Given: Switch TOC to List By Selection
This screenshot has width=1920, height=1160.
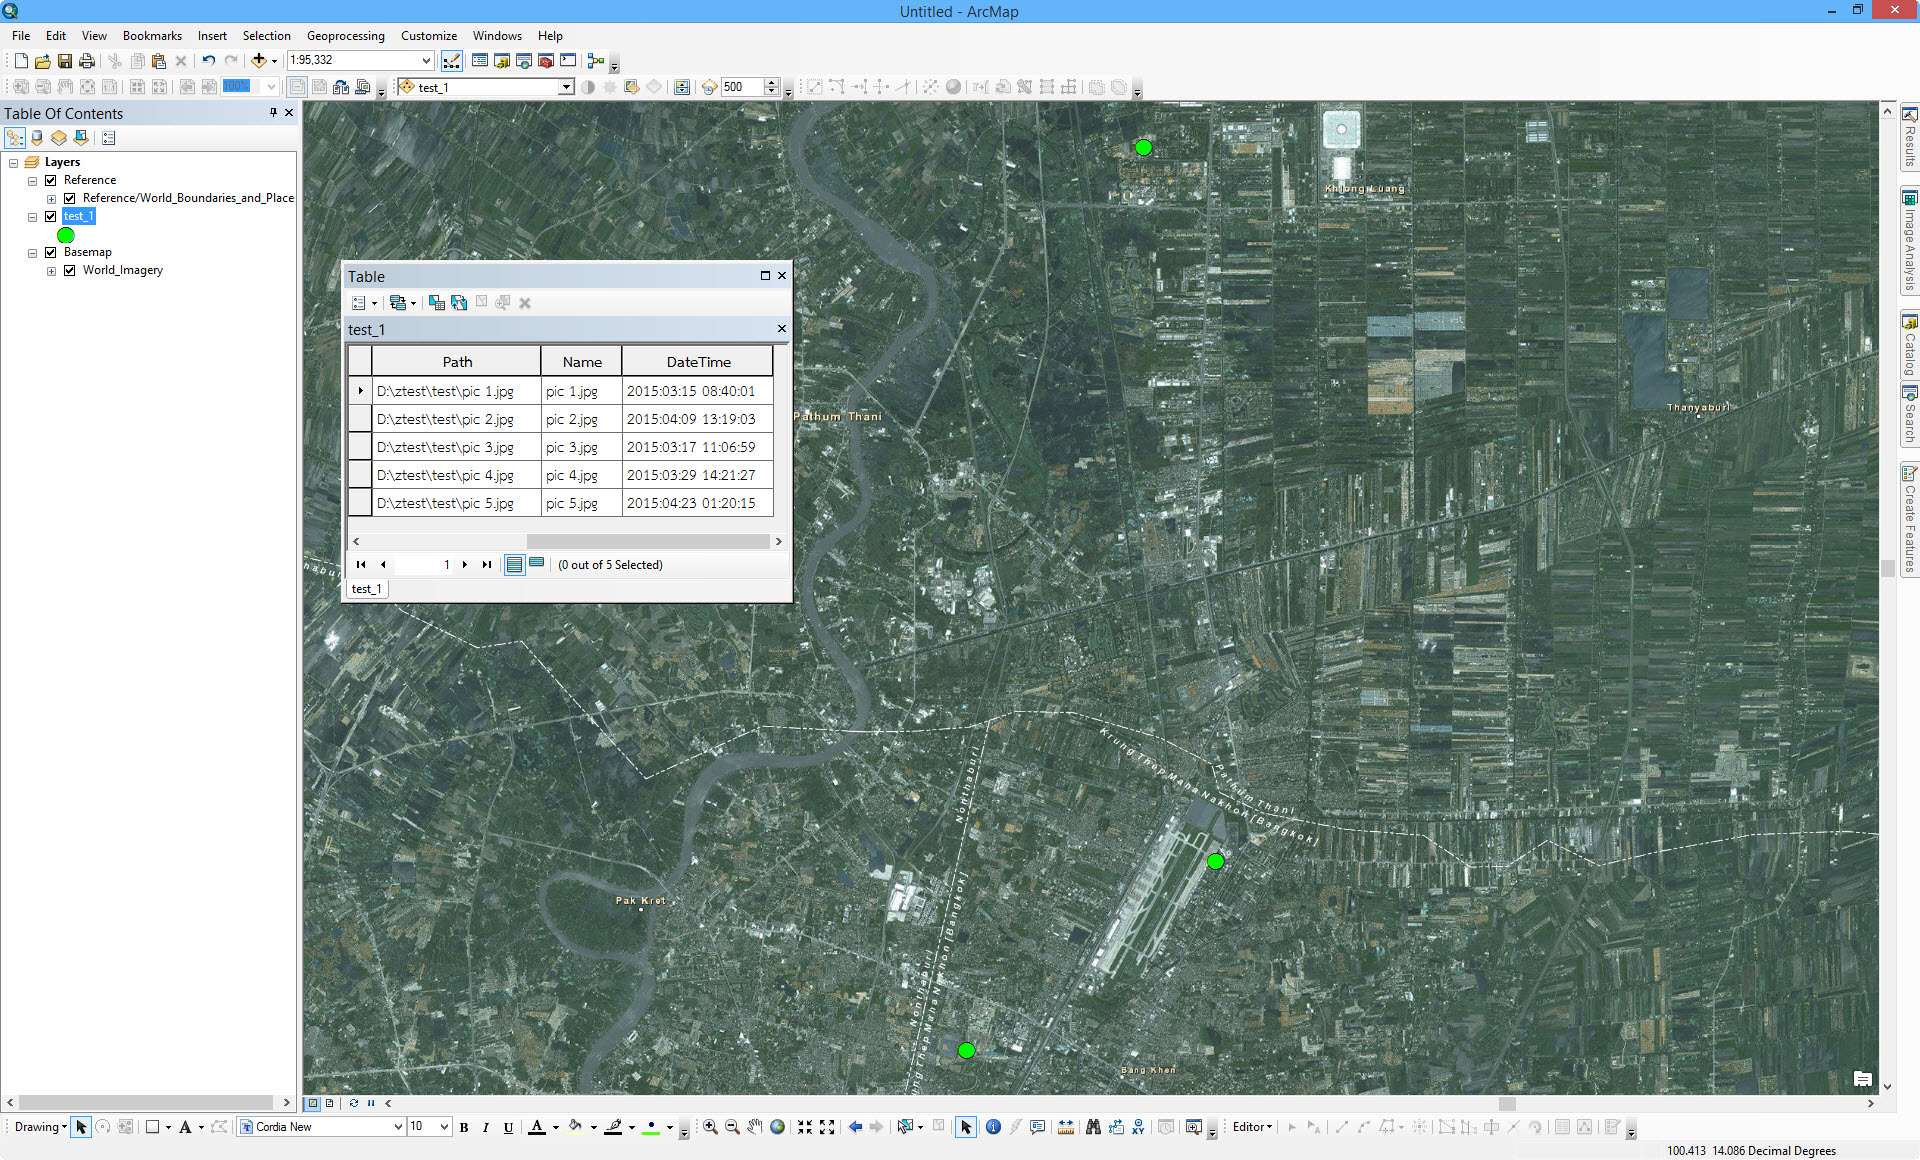Looking at the screenshot, I should coord(81,138).
